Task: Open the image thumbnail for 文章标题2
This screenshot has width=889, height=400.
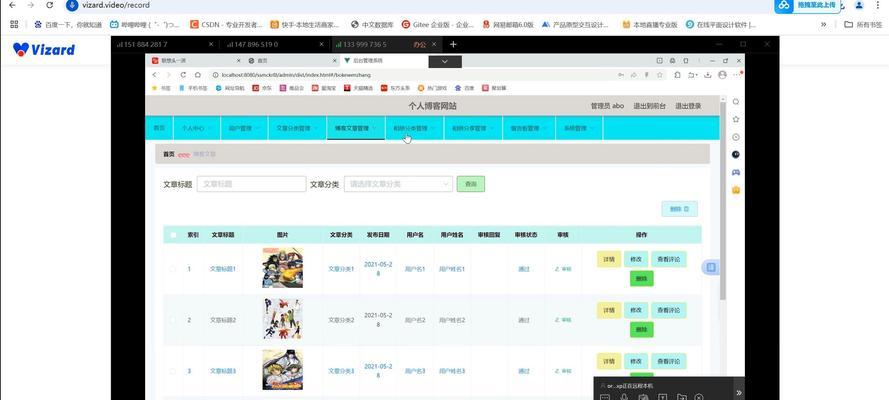Action: [x=282, y=319]
